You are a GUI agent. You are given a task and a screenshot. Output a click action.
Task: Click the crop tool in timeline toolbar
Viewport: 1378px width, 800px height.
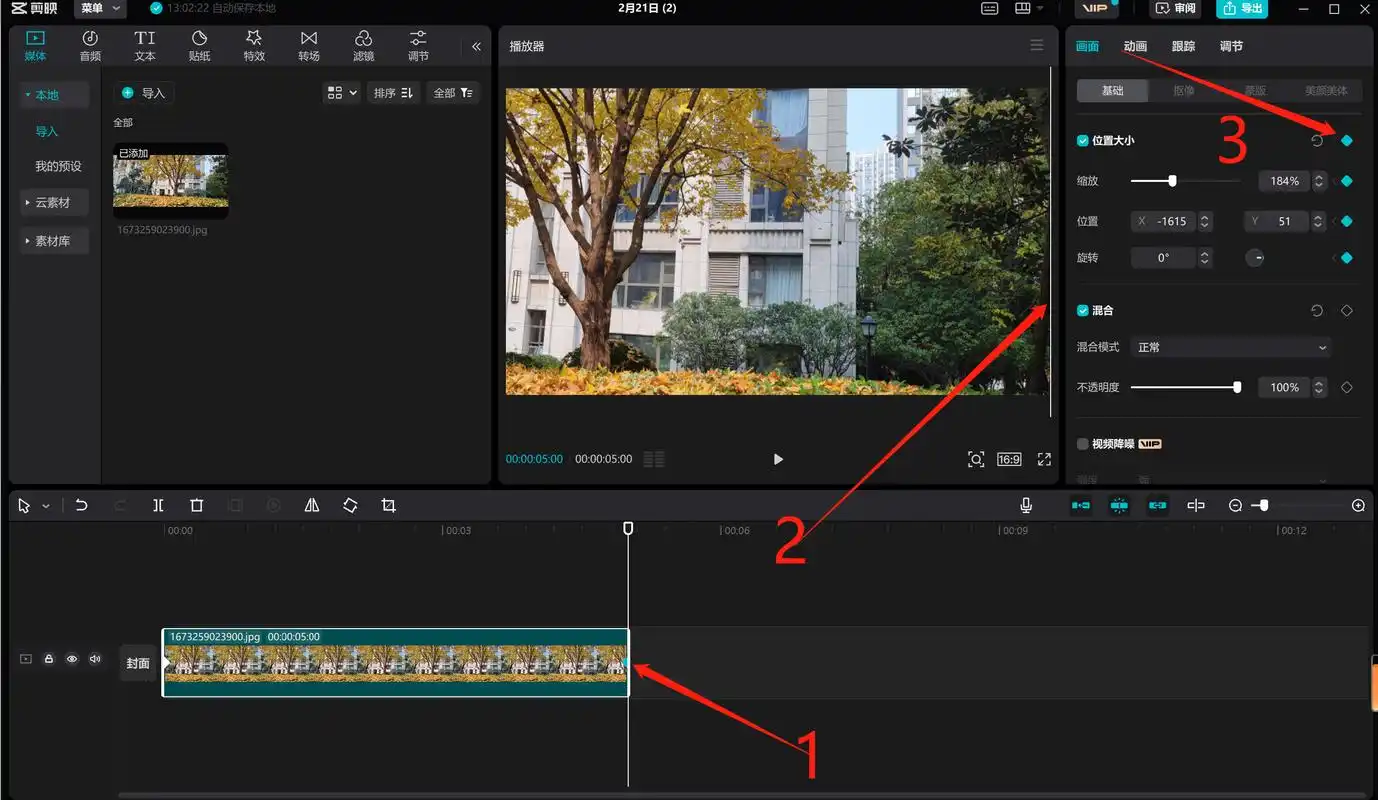coord(389,506)
